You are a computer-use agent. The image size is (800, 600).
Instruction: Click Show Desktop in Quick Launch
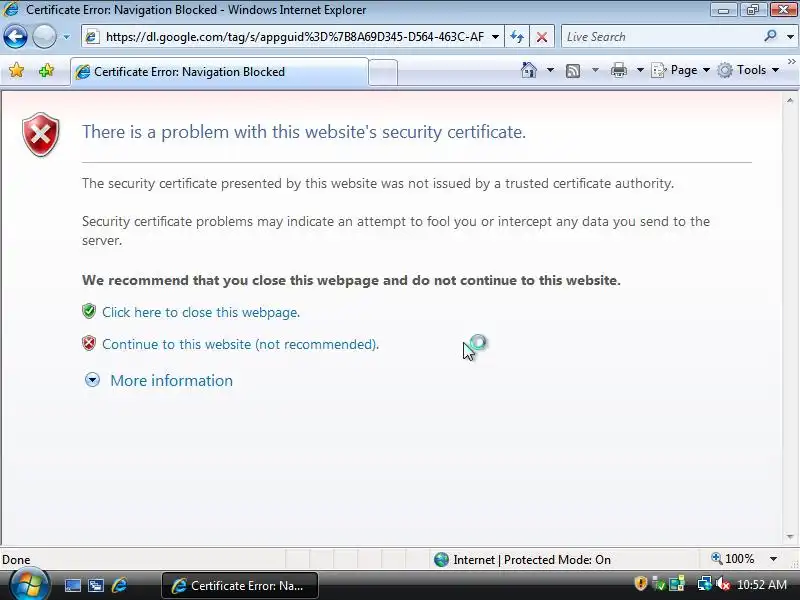click(x=72, y=585)
